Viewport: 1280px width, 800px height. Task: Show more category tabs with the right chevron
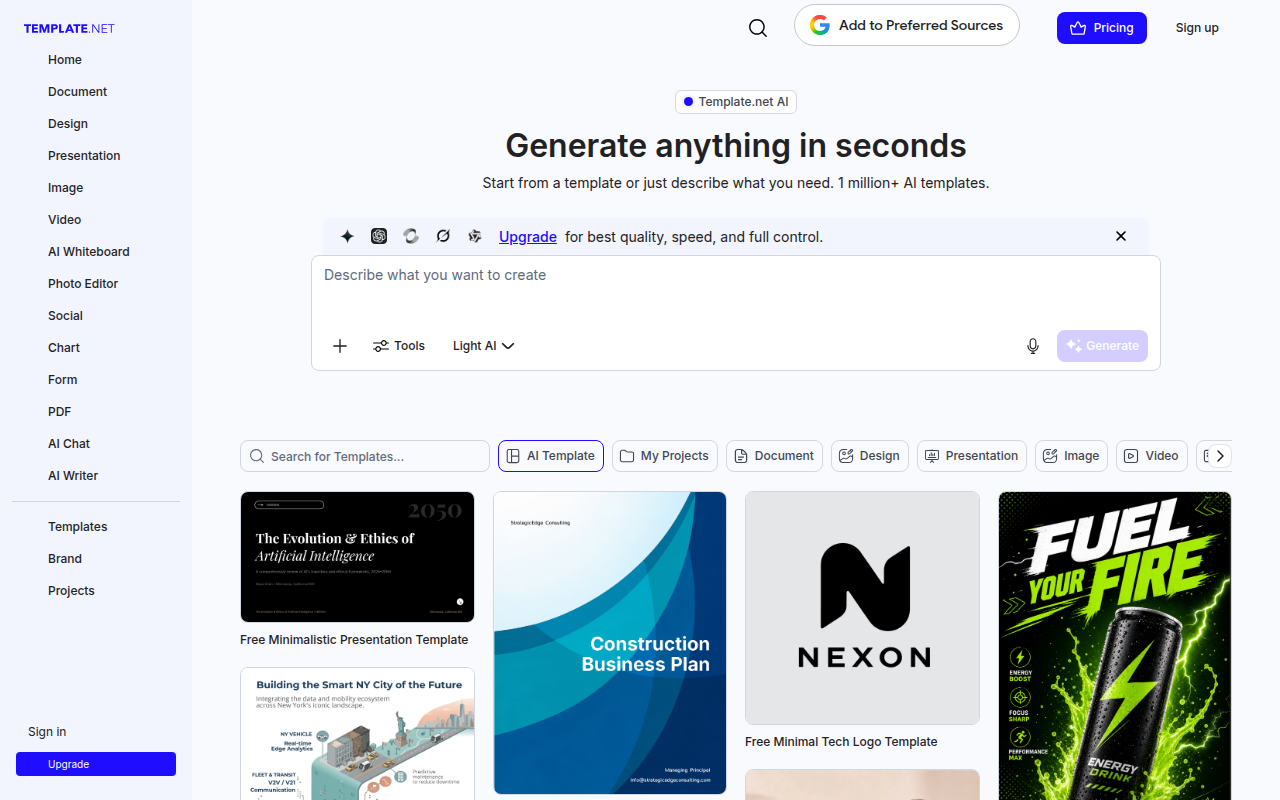tap(1219, 456)
